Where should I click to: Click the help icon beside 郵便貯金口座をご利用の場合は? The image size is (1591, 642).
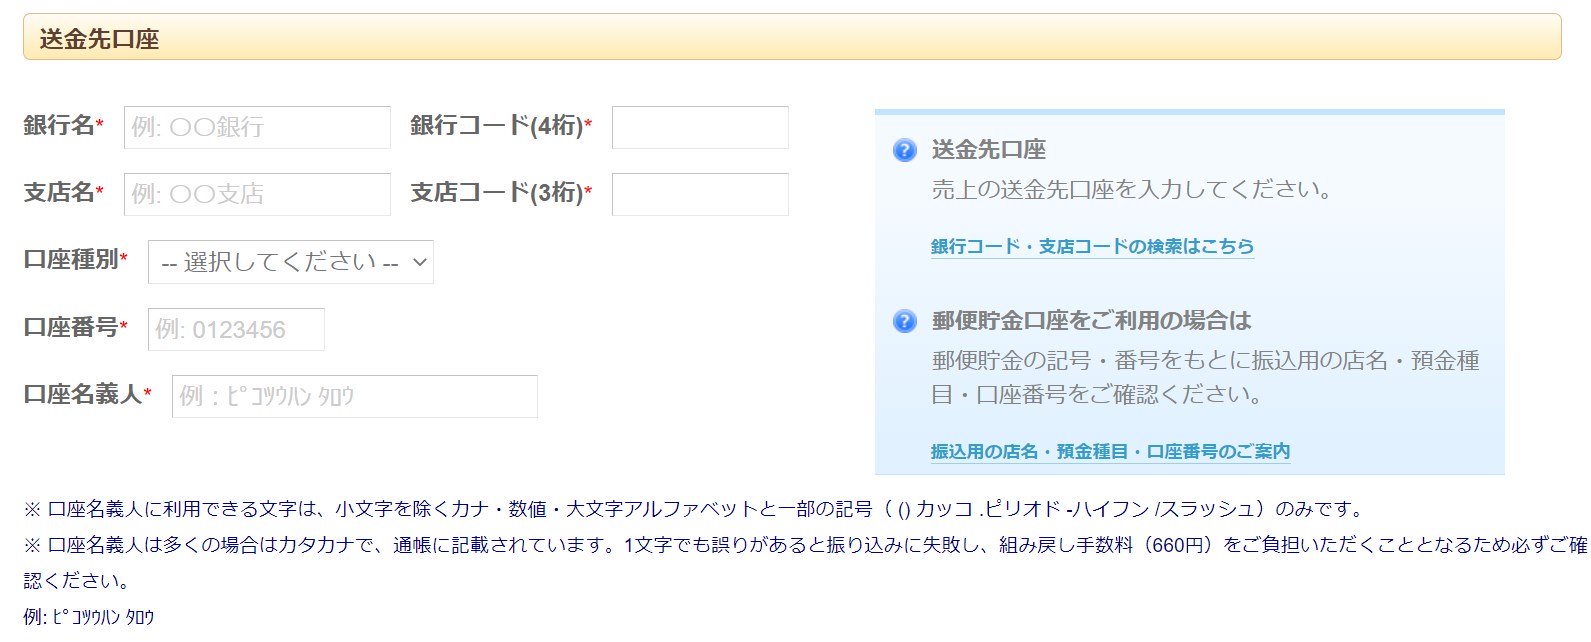coord(904,321)
